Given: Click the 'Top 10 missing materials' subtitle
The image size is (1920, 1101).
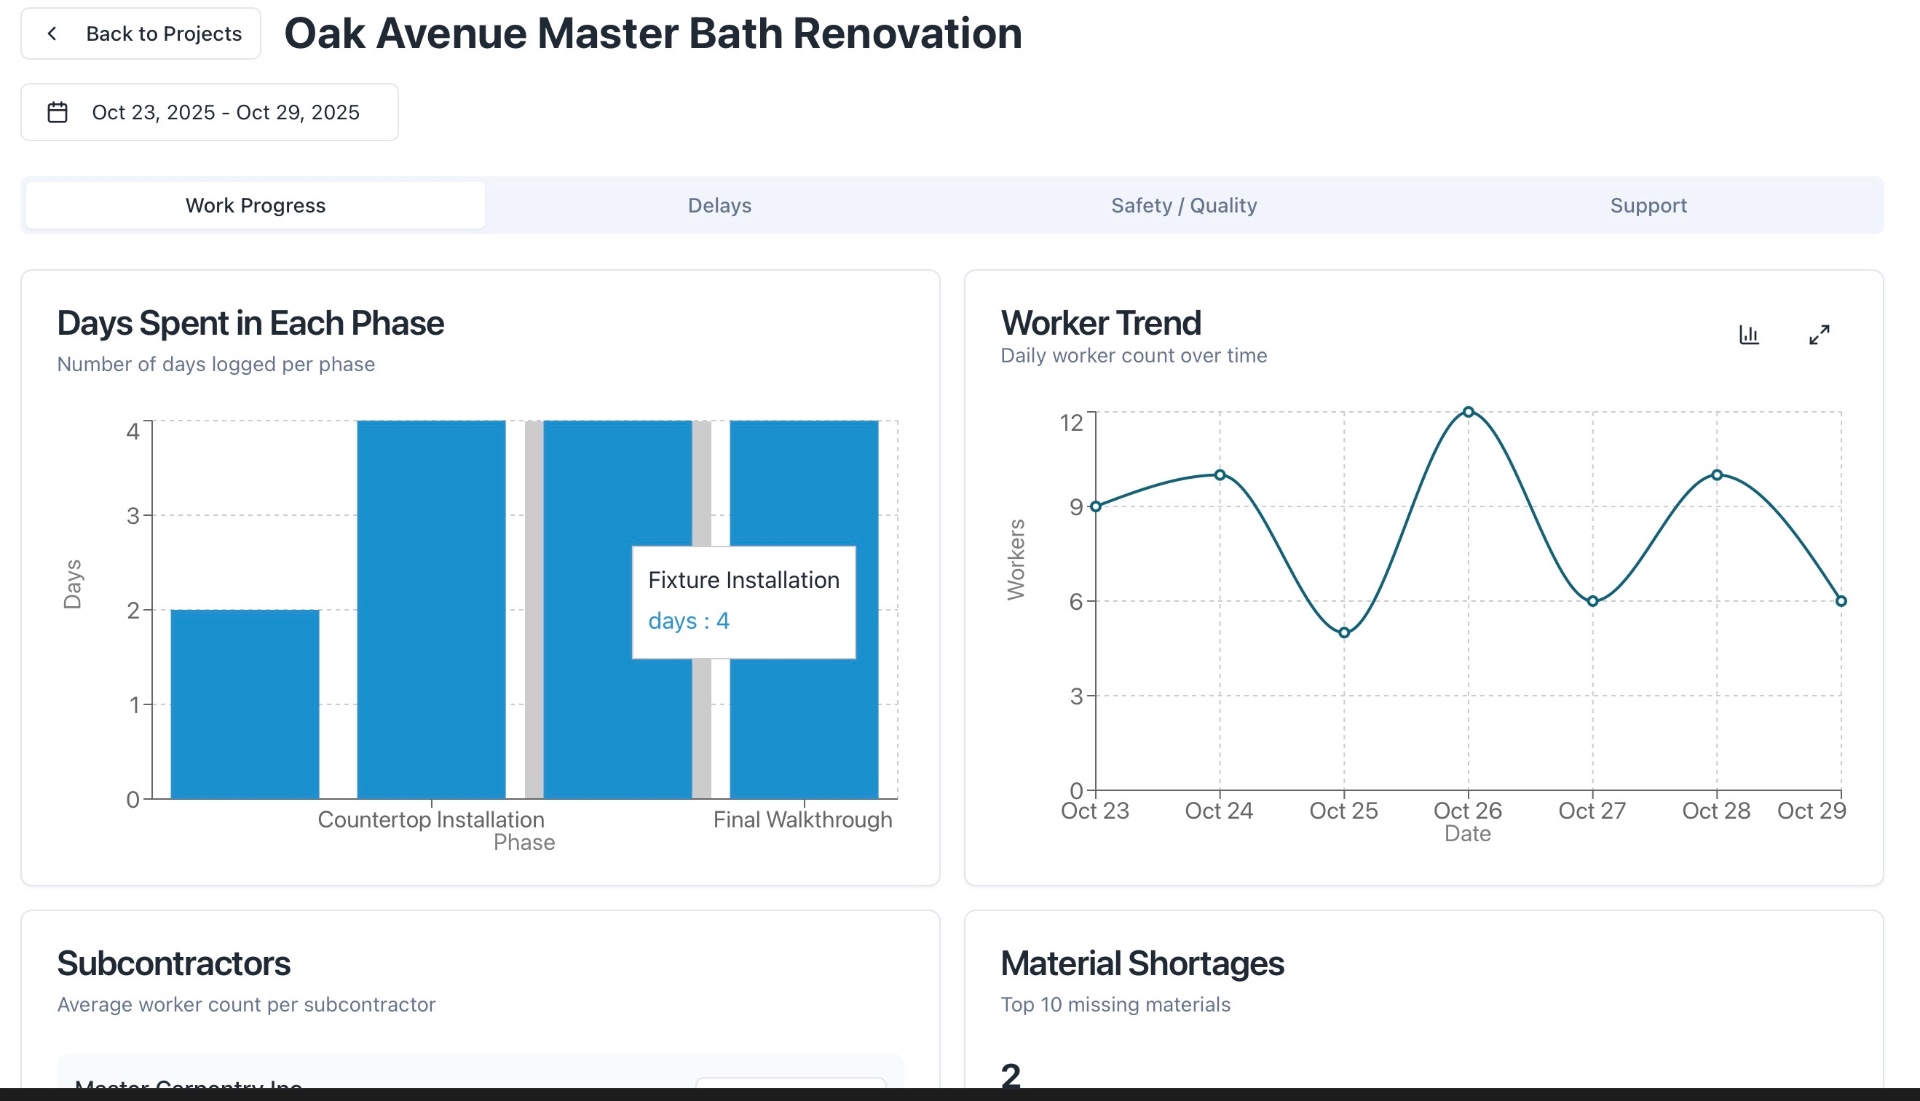Looking at the screenshot, I should (x=1115, y=1004).
